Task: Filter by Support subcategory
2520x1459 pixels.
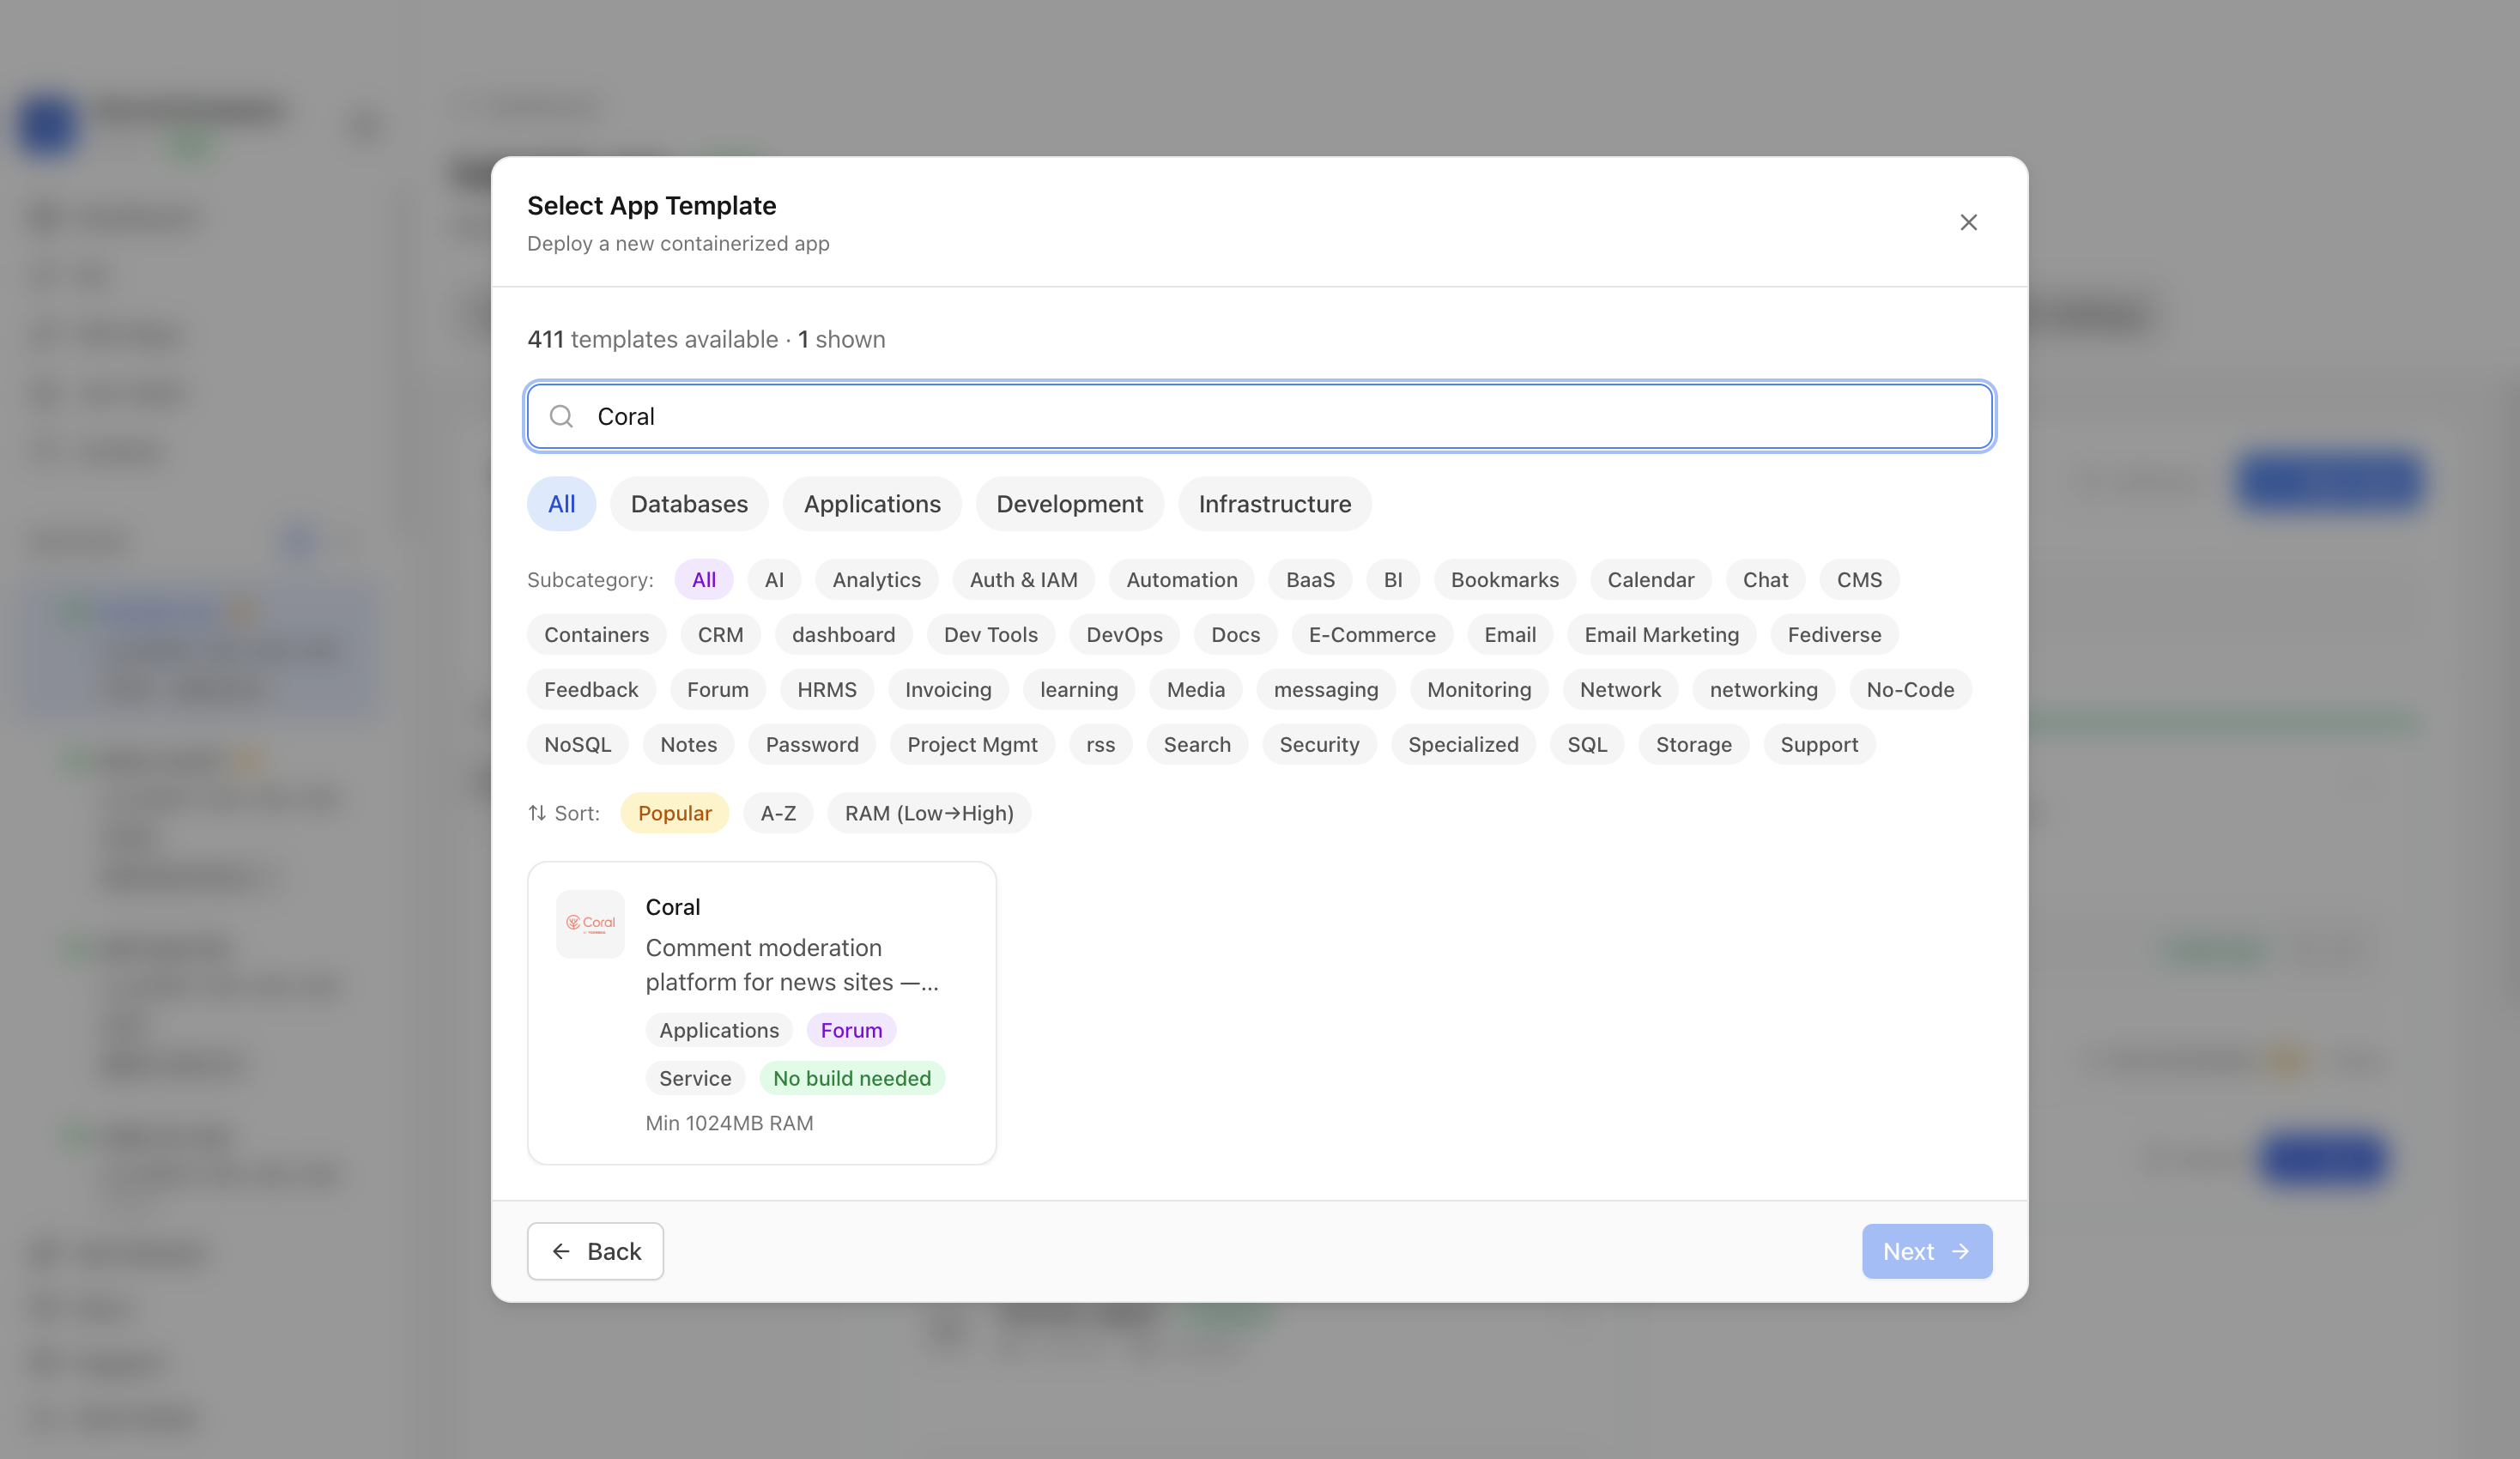Action: (x=1819, y=745)
